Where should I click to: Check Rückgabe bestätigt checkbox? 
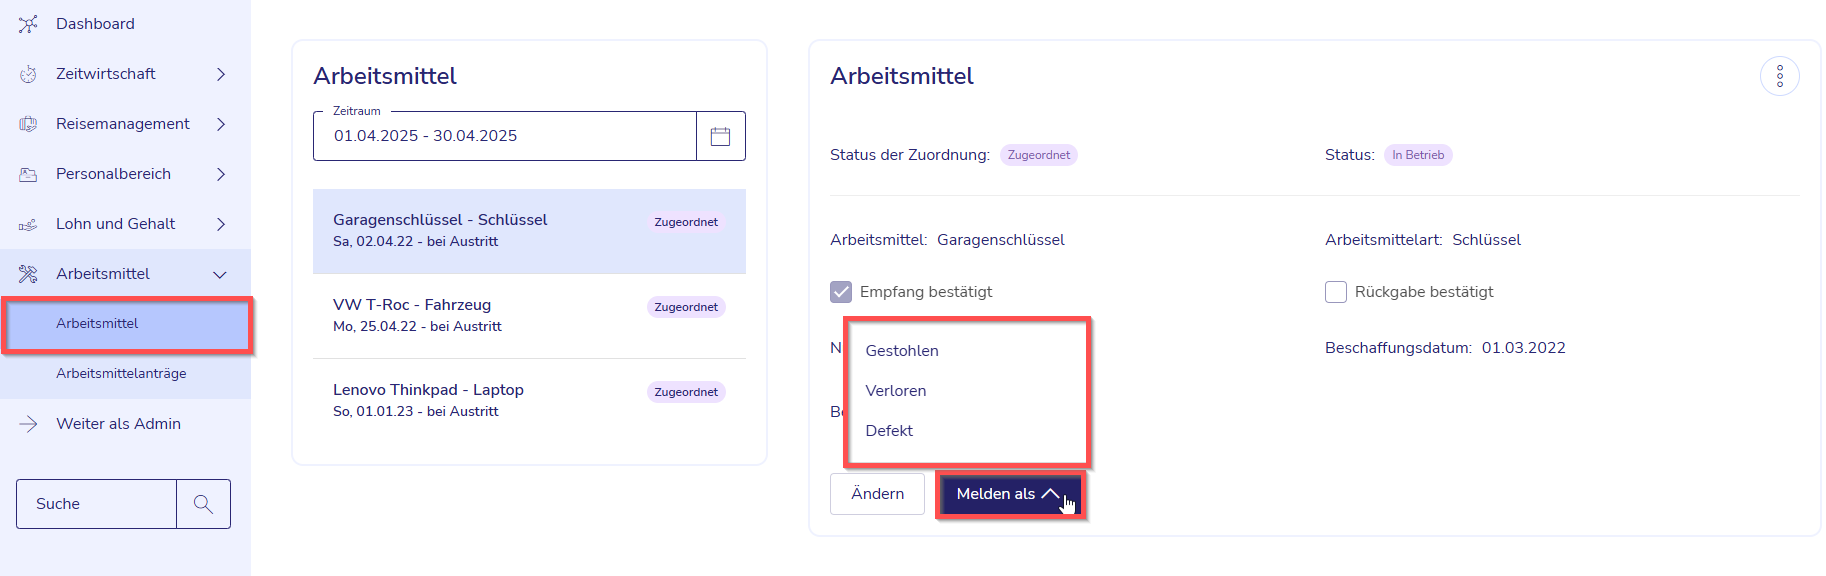[1336, 292]
